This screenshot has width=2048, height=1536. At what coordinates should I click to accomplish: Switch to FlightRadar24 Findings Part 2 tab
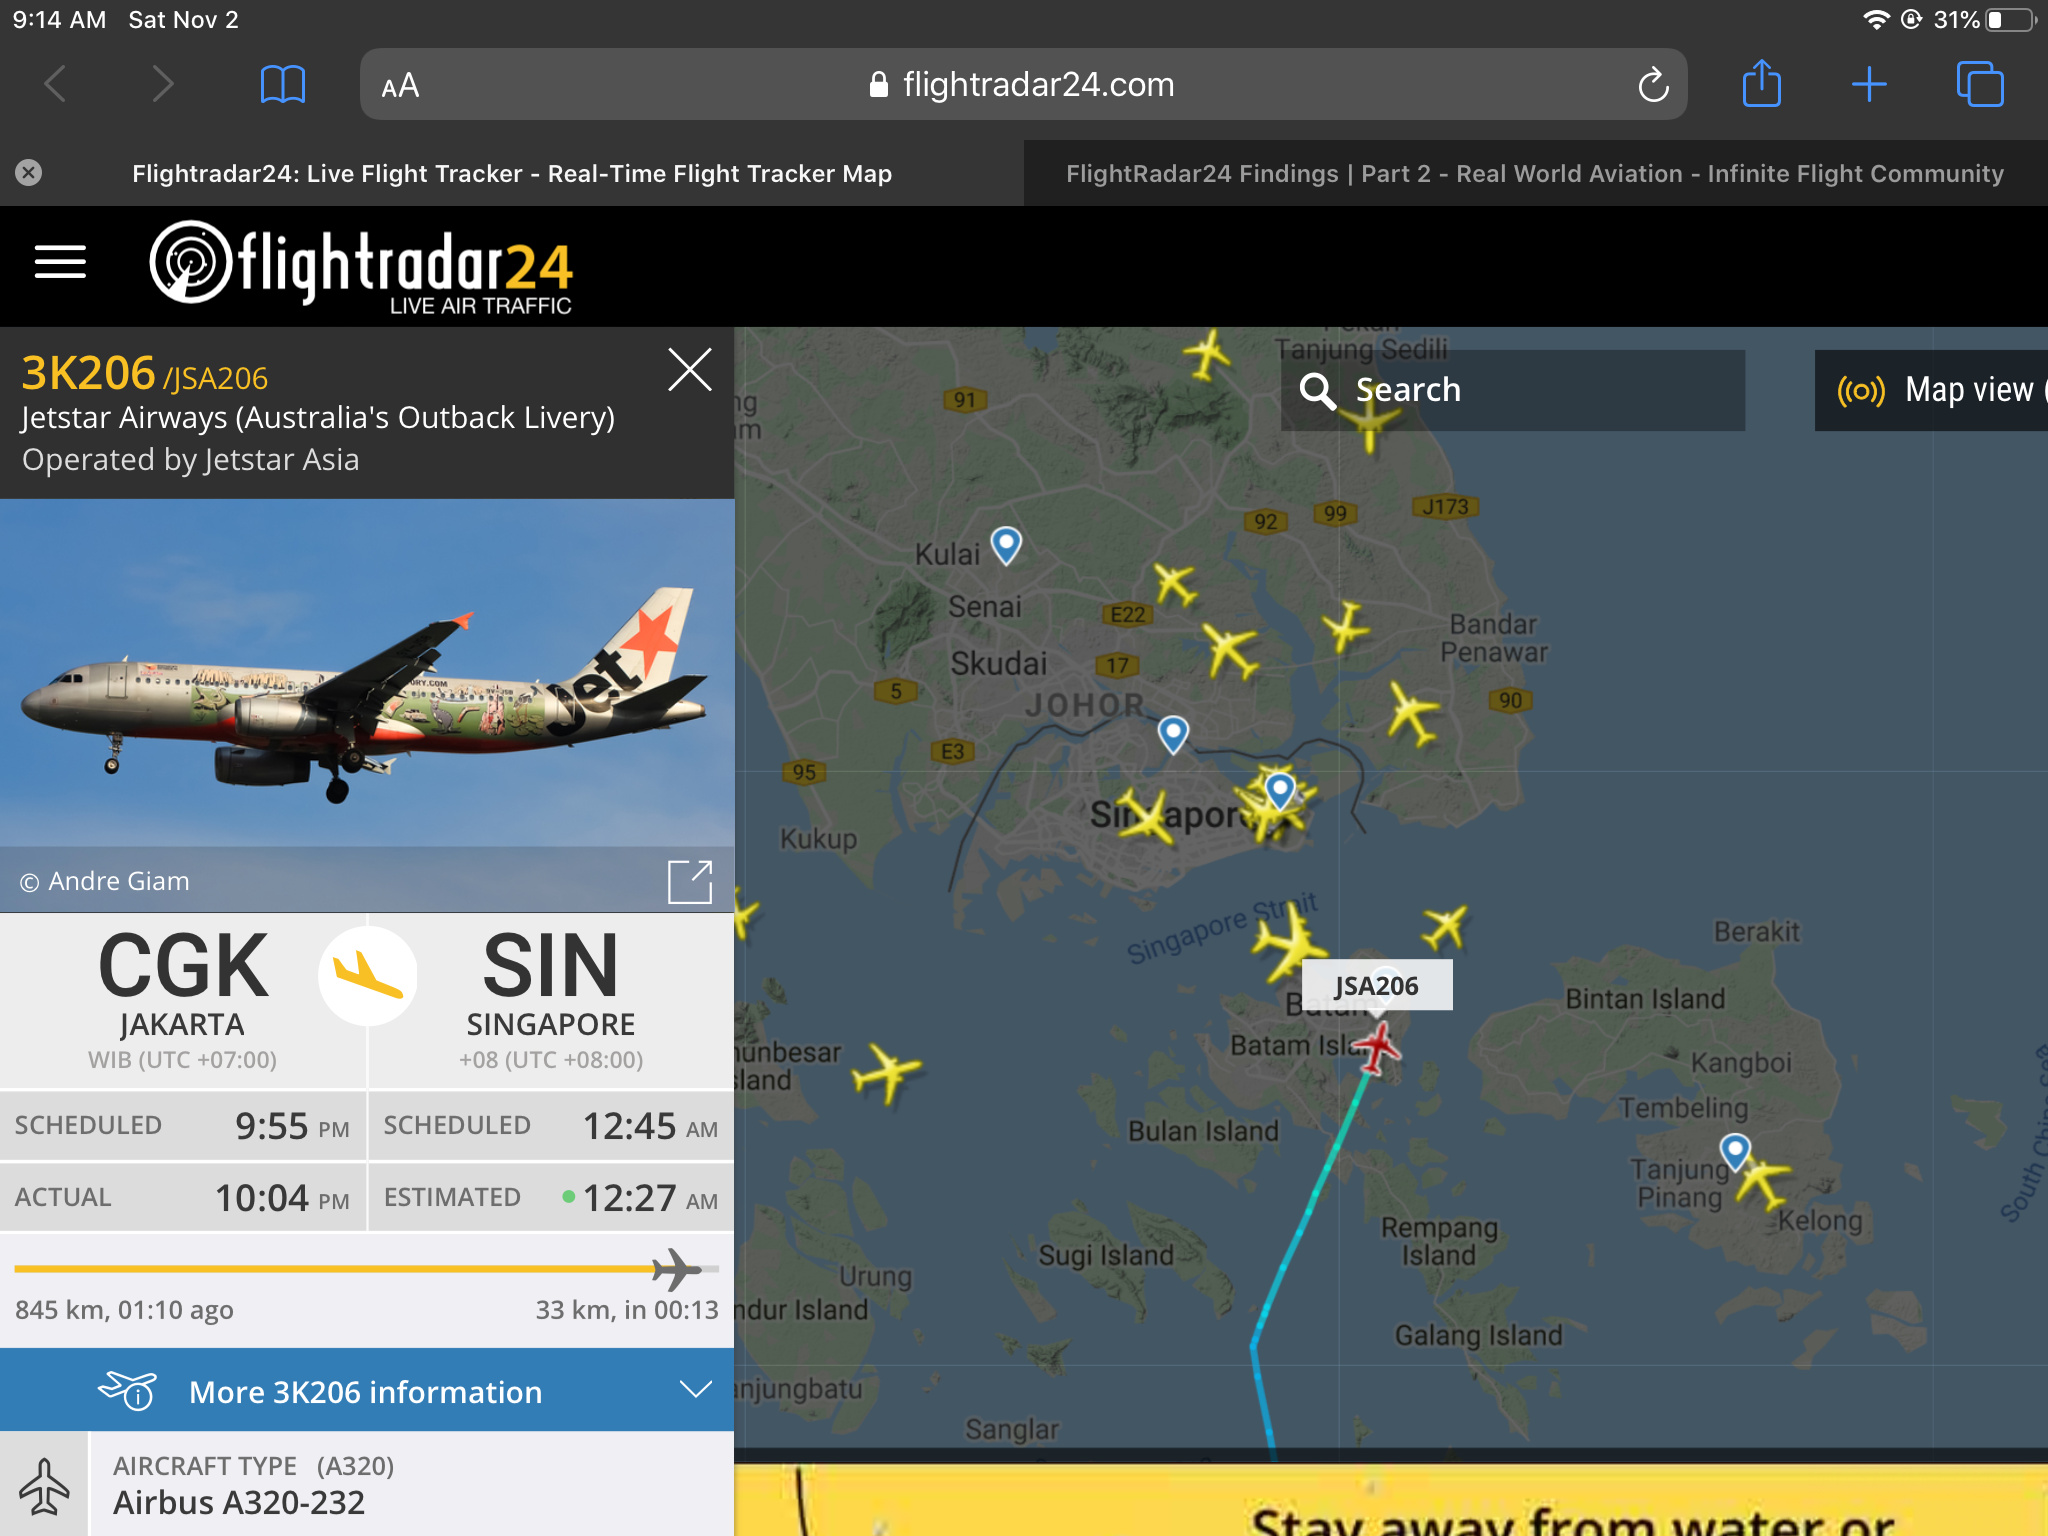(x=1535, y=174)
